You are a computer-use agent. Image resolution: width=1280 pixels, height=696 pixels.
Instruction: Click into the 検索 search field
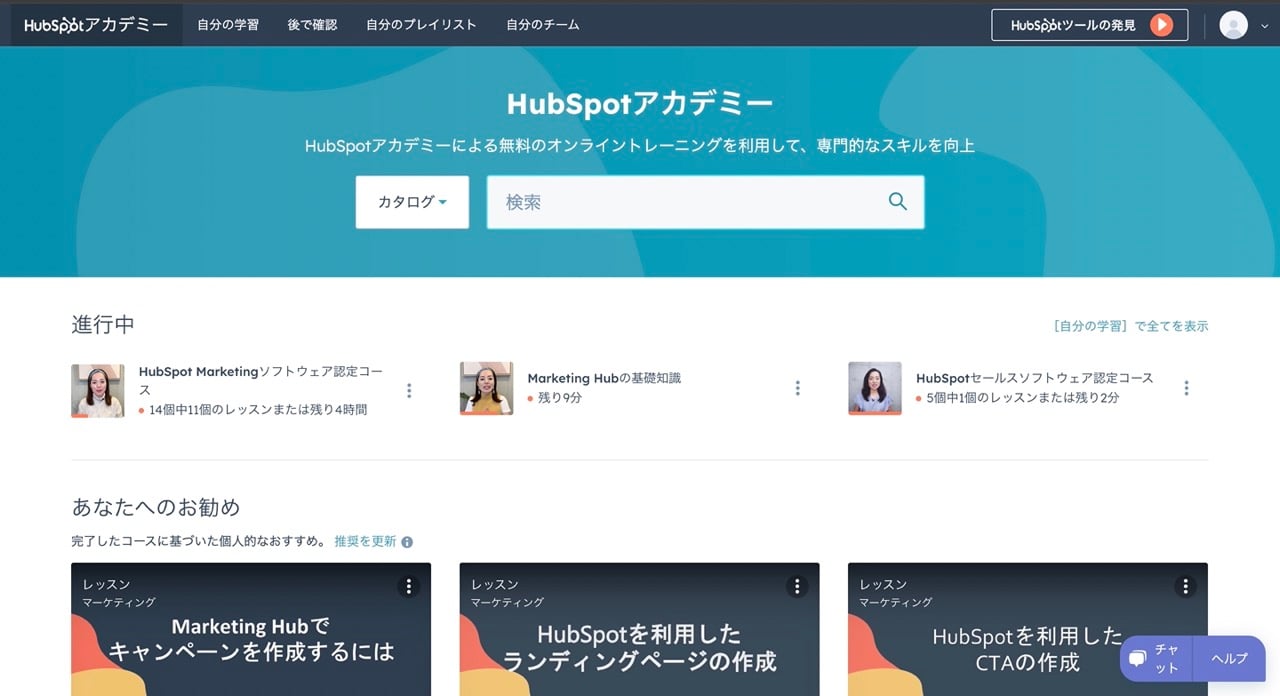(x=705, y=202)
